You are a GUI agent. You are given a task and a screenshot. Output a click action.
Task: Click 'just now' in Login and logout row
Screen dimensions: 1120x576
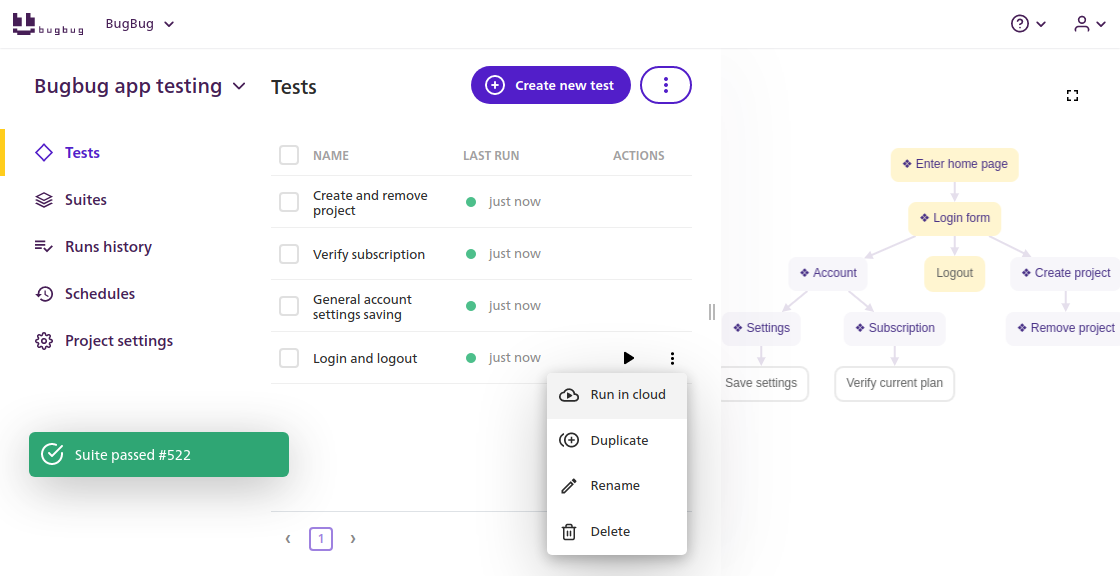(x=514, y=358)
